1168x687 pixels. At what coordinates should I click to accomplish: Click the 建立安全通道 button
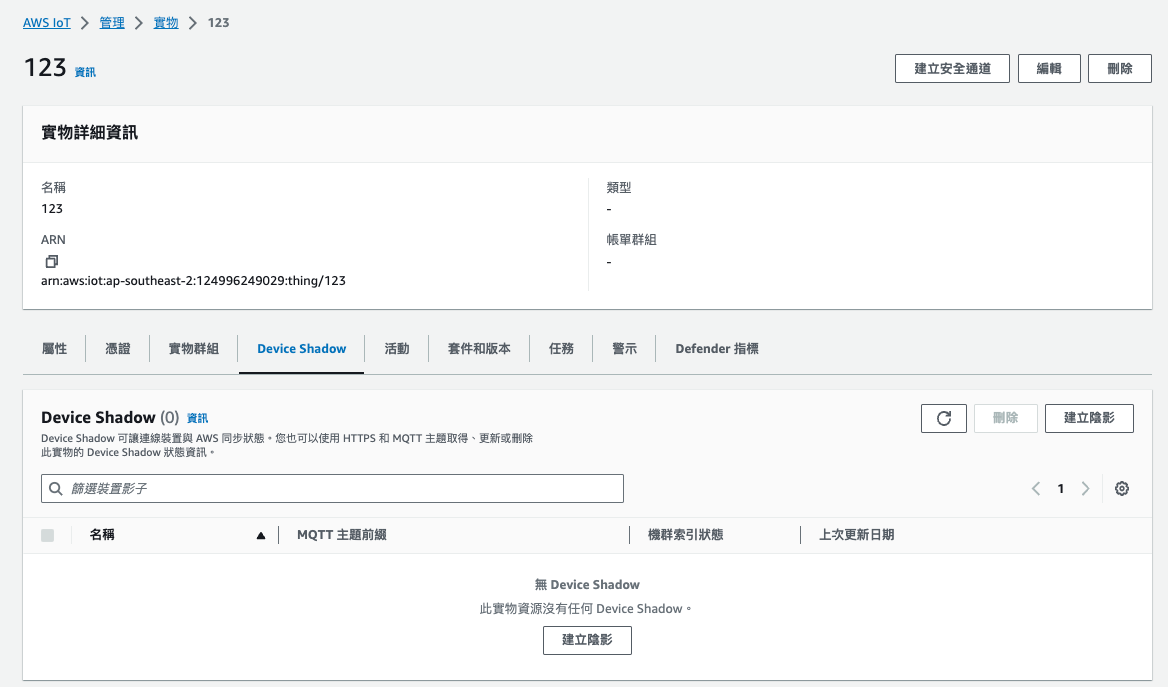point(951,68)
